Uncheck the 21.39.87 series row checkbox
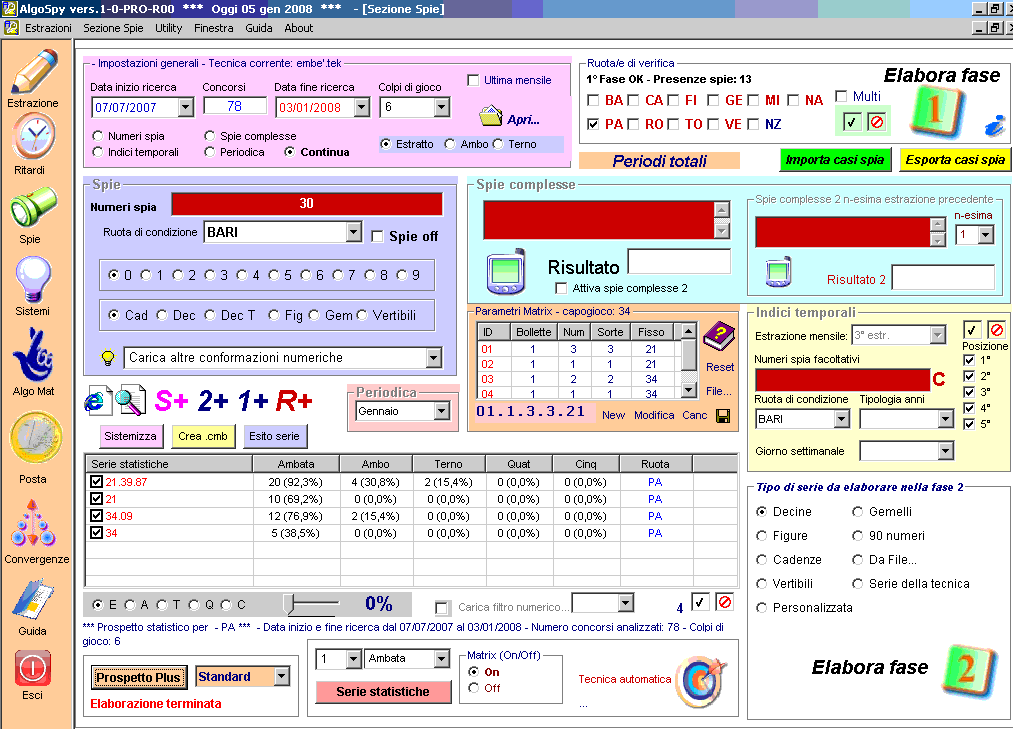 pyautogui.click(x=96, y=481)
